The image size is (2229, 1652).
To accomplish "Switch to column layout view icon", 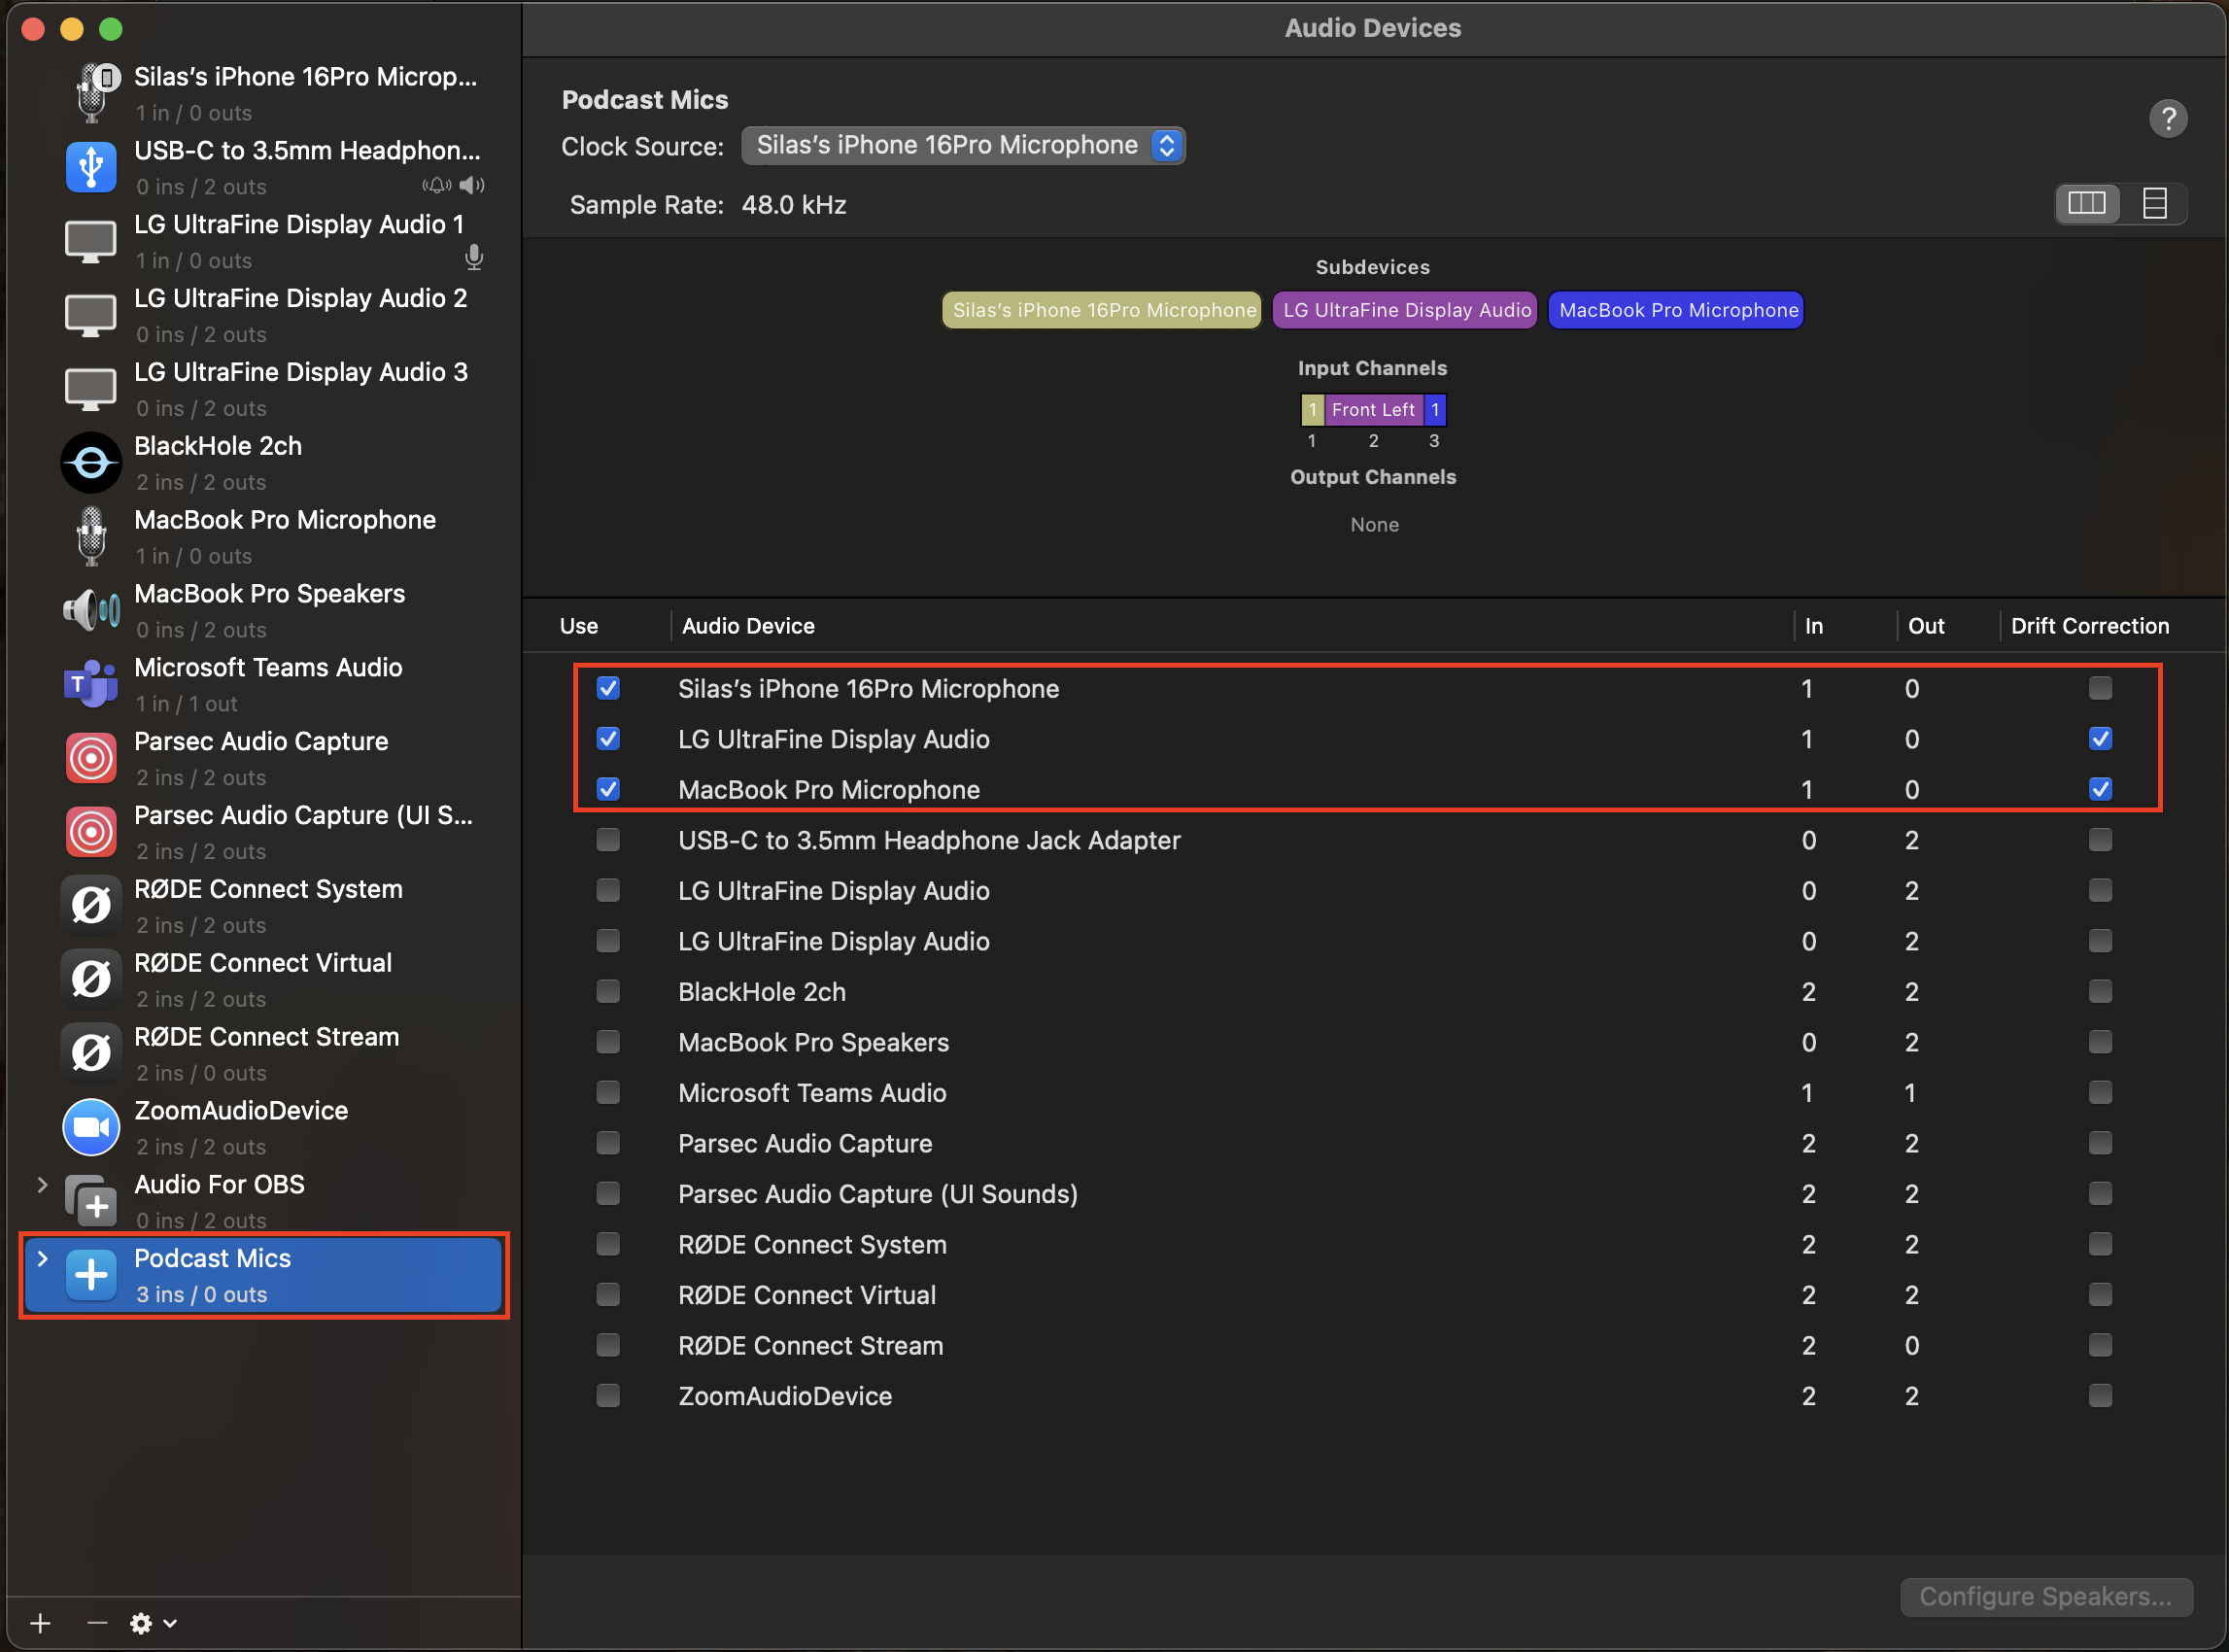I will click(x=2087, y=204).
